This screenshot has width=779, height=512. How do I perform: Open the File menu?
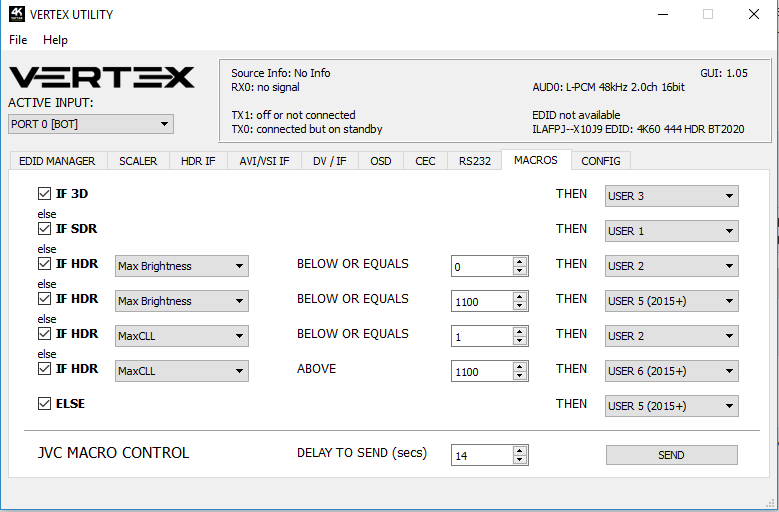click(18, 40)
